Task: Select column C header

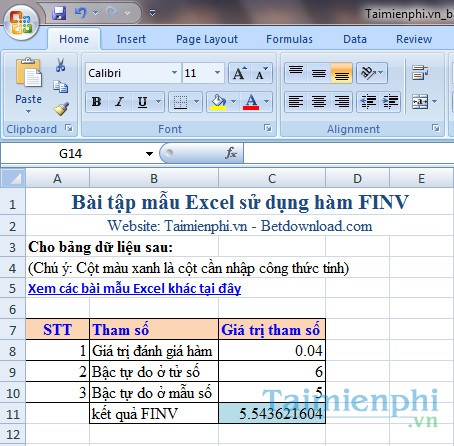Action: pos(272,178)
